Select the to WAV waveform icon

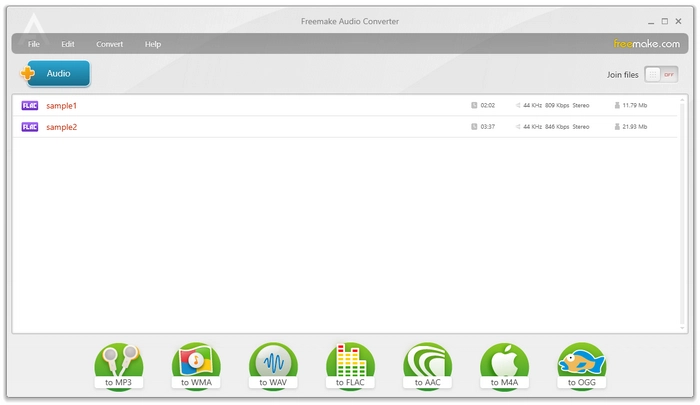[273, 367]
